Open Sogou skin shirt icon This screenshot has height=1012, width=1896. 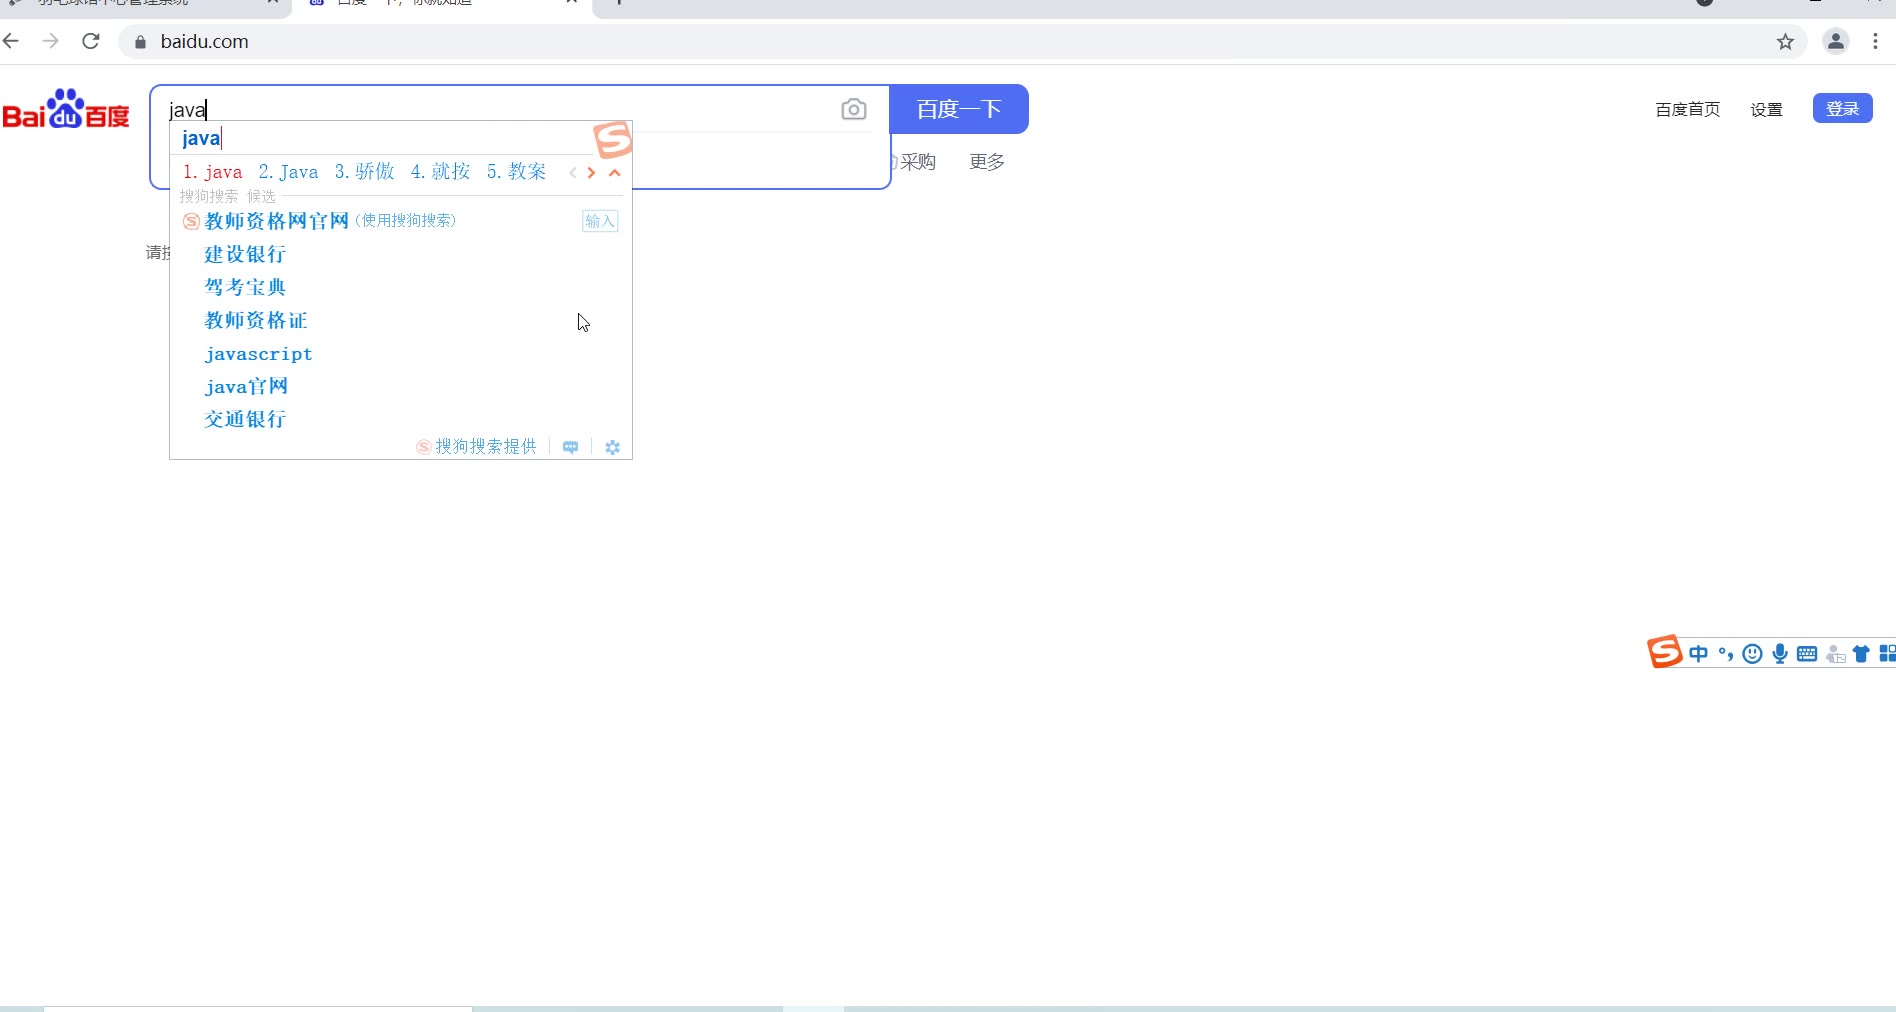coord(1861,654)
